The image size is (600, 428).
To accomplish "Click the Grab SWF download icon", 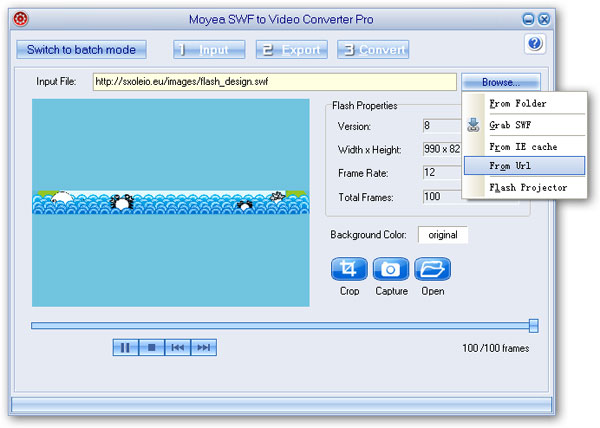I will point(473,125).
